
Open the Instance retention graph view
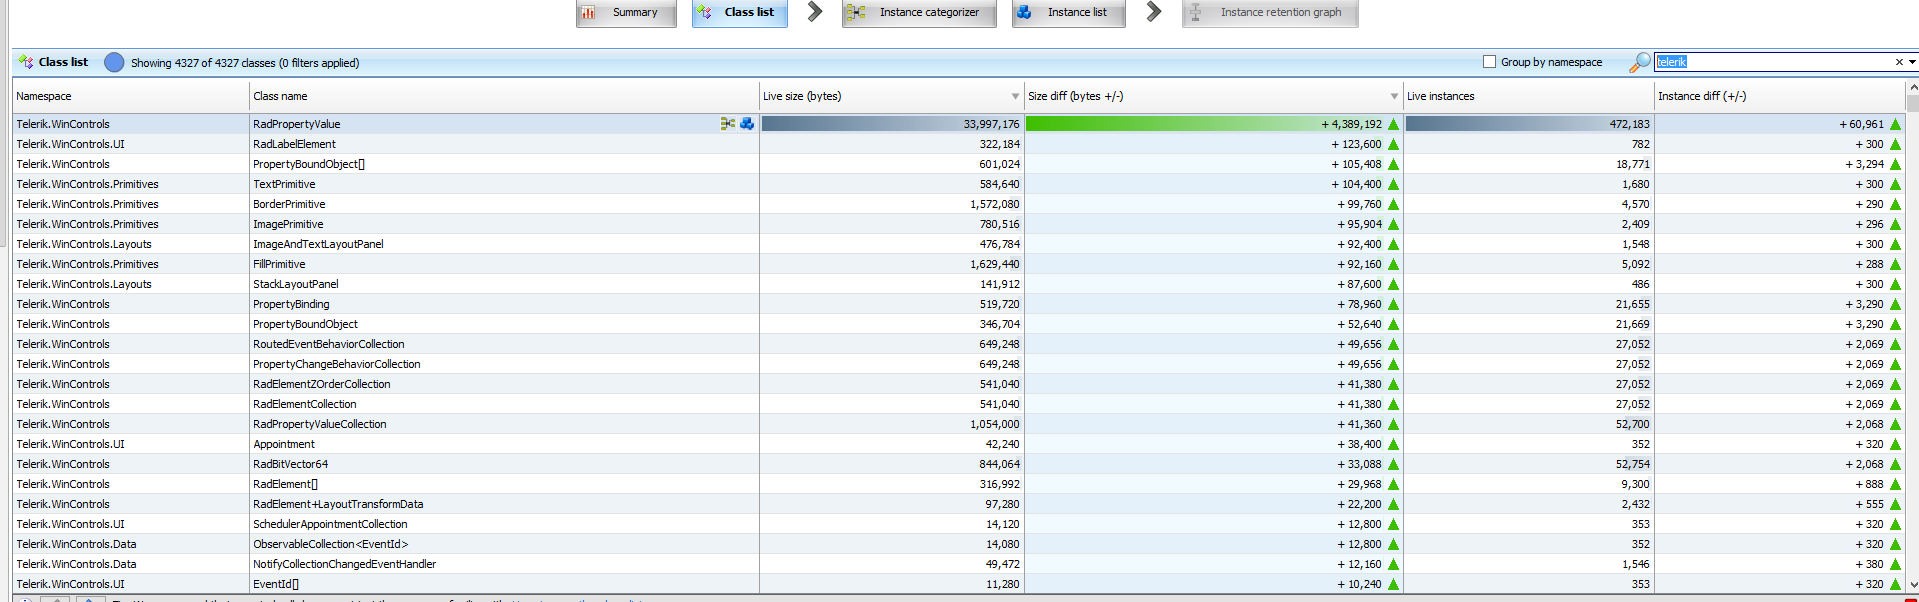click(1270, 13)
